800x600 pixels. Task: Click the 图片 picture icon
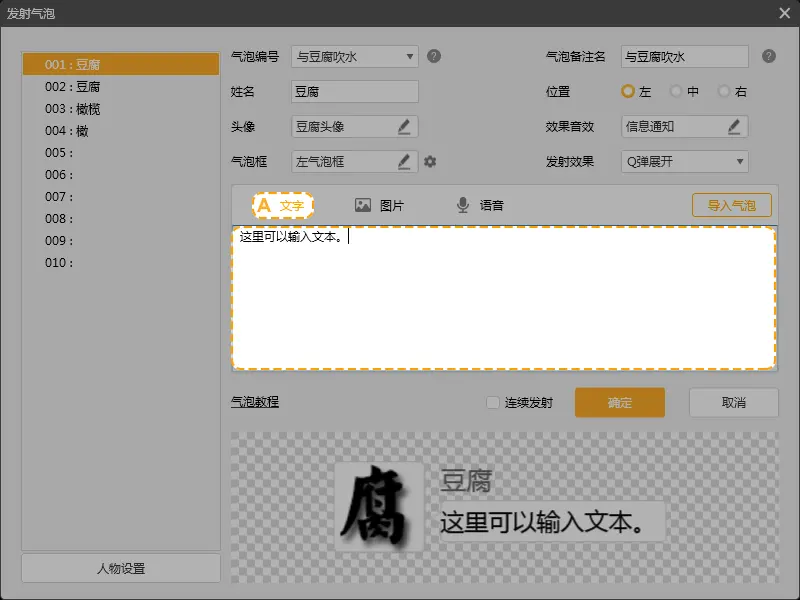pyautogui.click(x=363, y=205)
